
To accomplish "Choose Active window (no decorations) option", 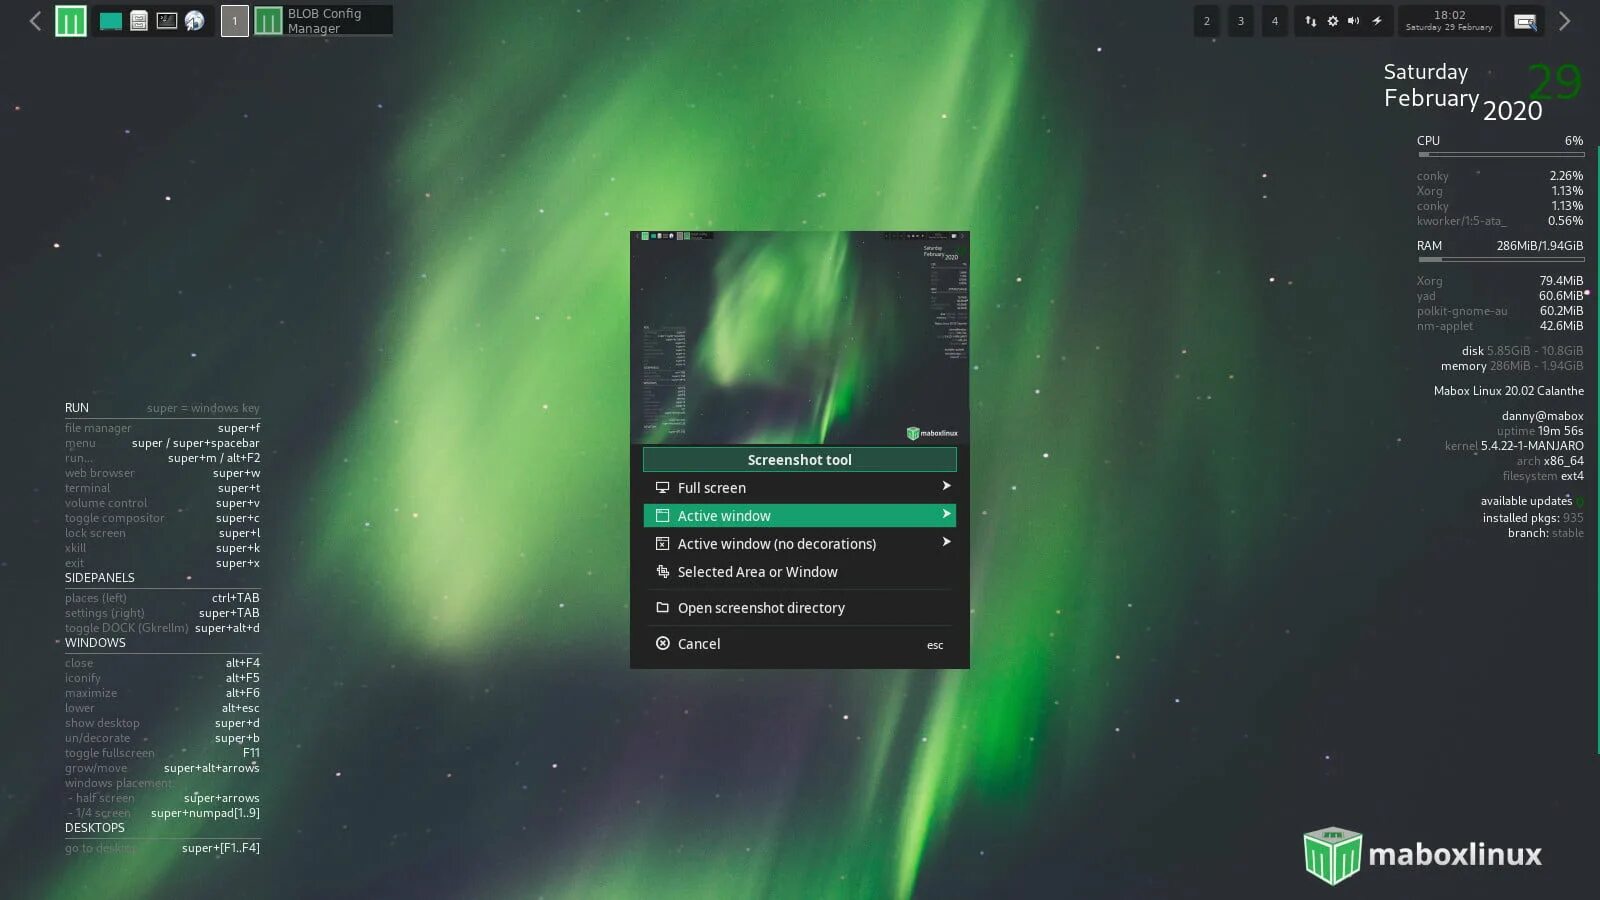I will (800, 544).
